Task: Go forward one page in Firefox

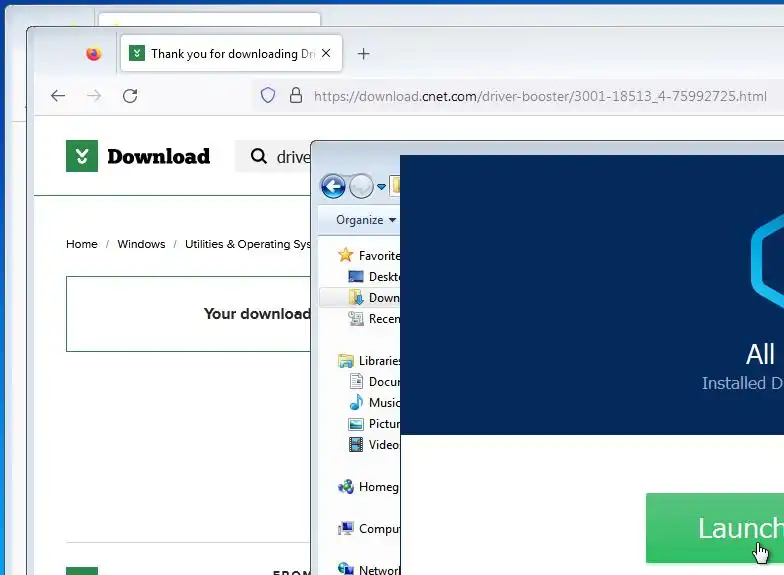Action: coord(94,96)
